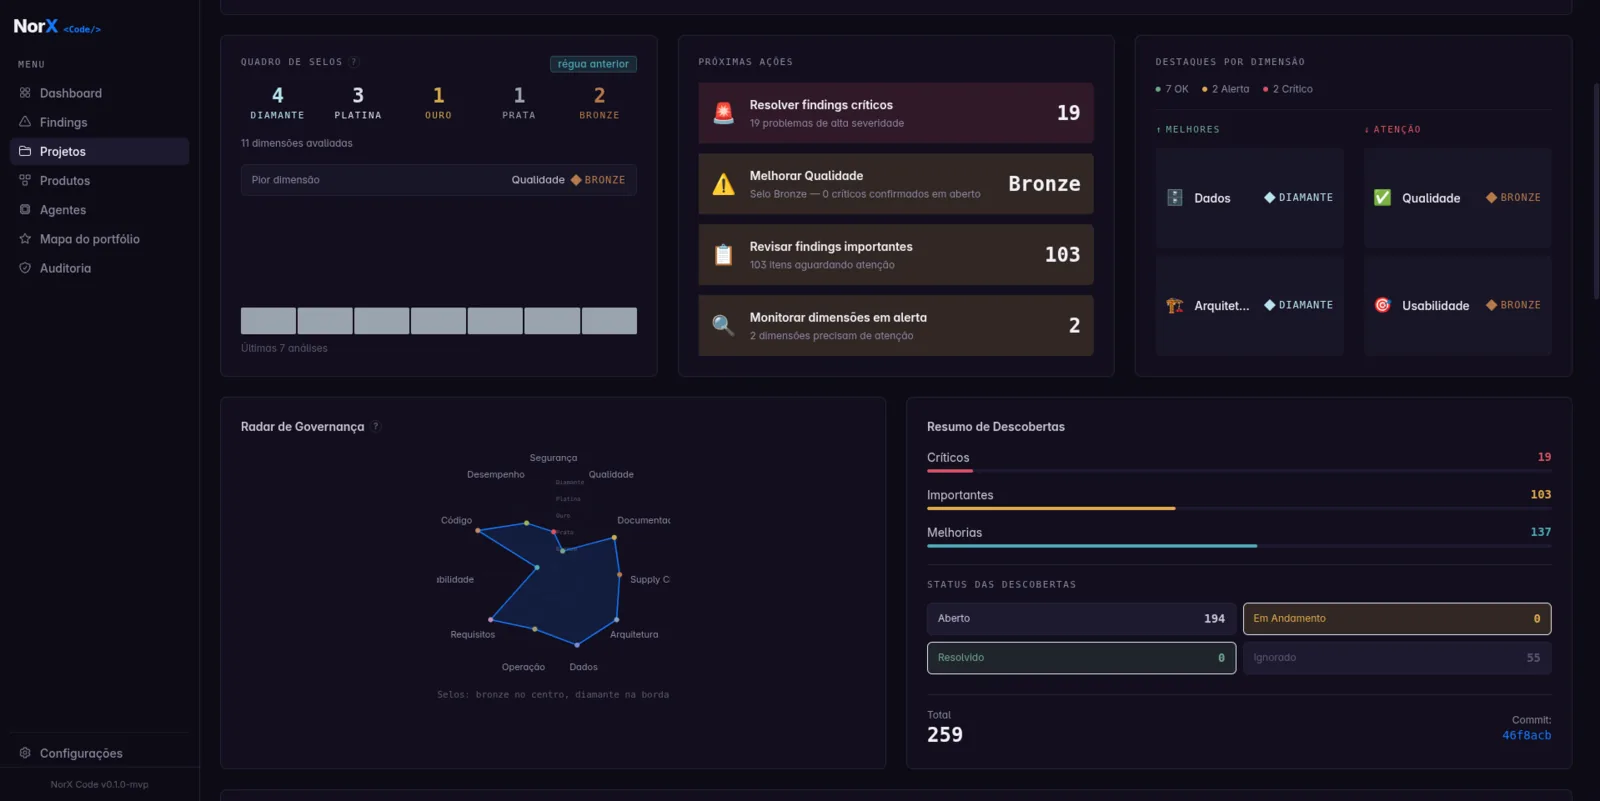The image size is (1600, 801).
Task: Open the Produtos menu item
Action: point(99,181)
